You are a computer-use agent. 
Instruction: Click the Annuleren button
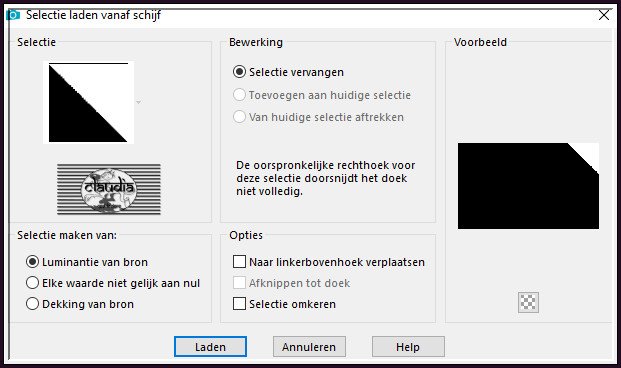[x=309, y=347]
